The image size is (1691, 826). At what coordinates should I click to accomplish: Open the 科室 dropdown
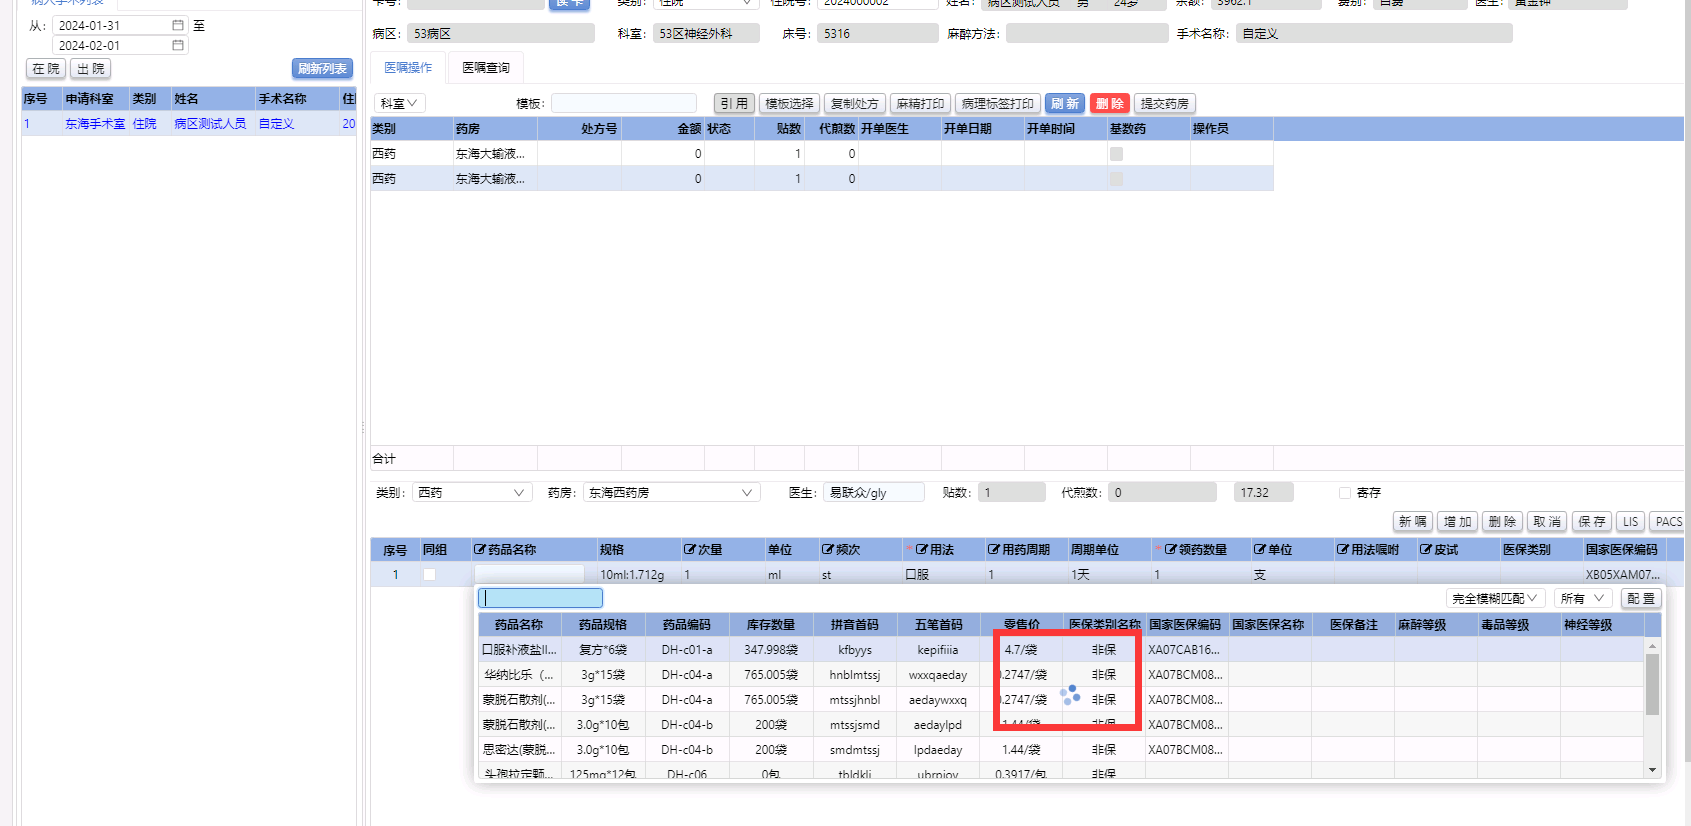400,103
